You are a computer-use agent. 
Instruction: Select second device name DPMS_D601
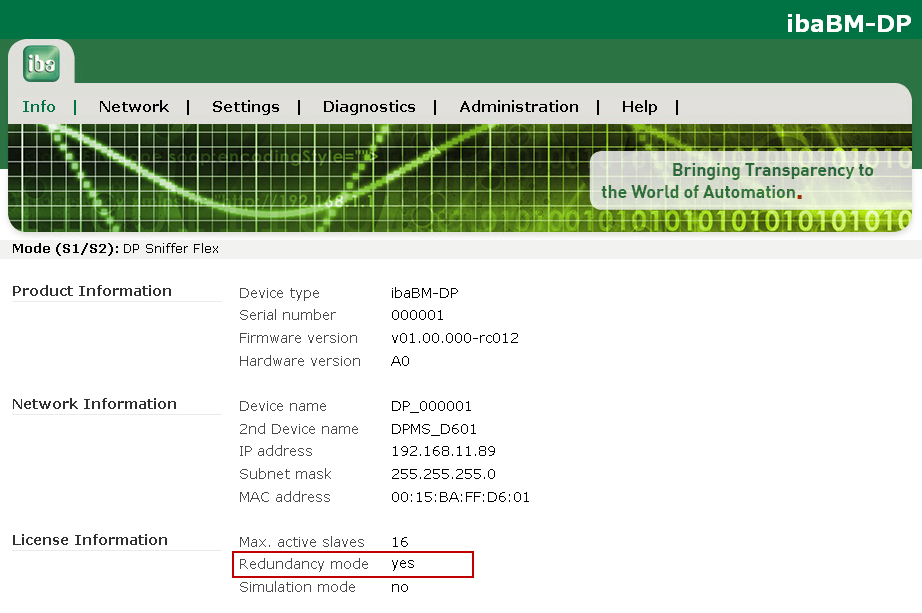[434, 429]
